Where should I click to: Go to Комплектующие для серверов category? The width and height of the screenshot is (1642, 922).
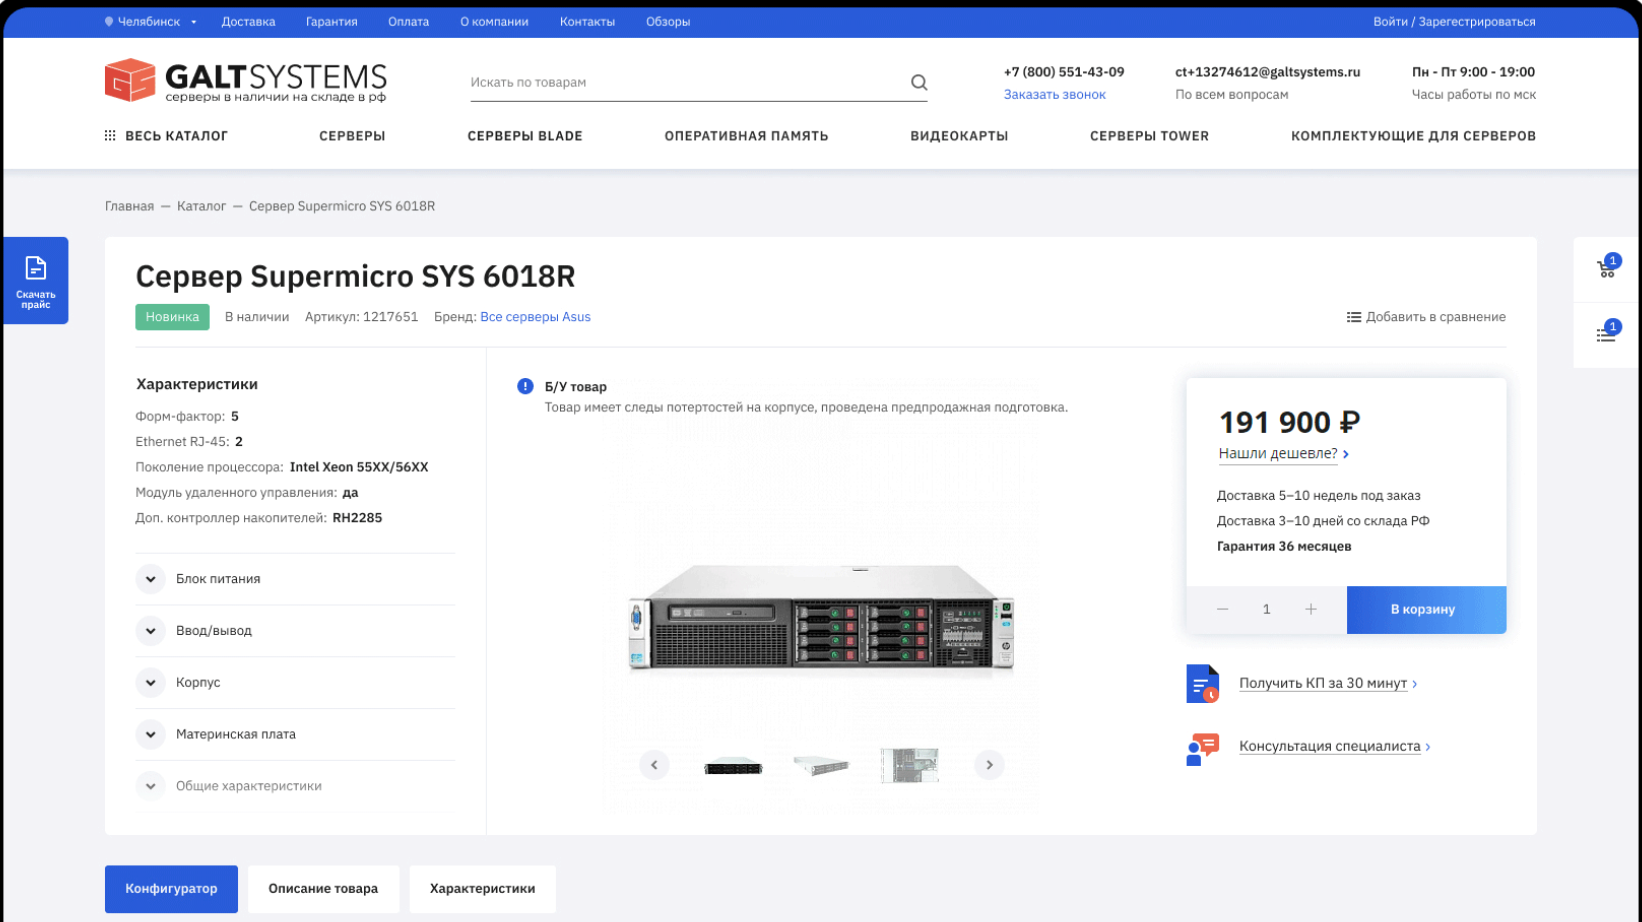(x=1413, y=136)
